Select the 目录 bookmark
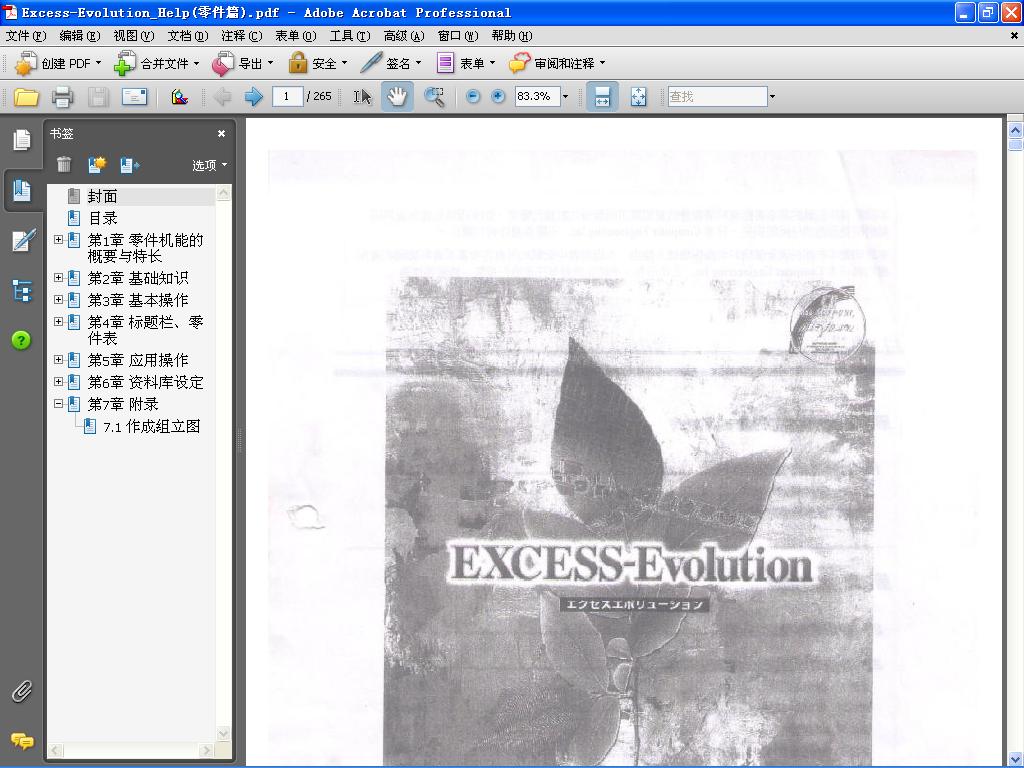This screenshot has height=768, width=1024. point(103,218)
